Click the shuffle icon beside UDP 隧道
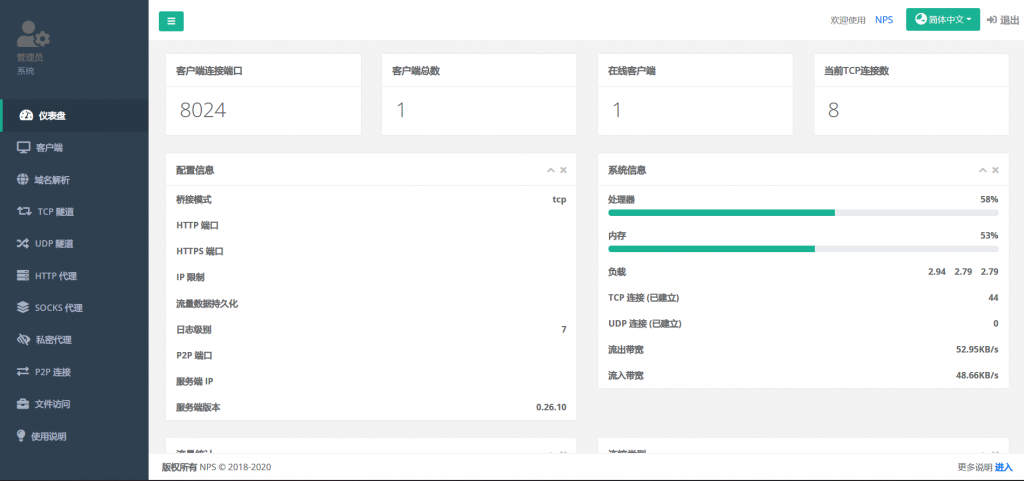The height and width of the screenshot is (481, 1024). [x=24, y=243]
